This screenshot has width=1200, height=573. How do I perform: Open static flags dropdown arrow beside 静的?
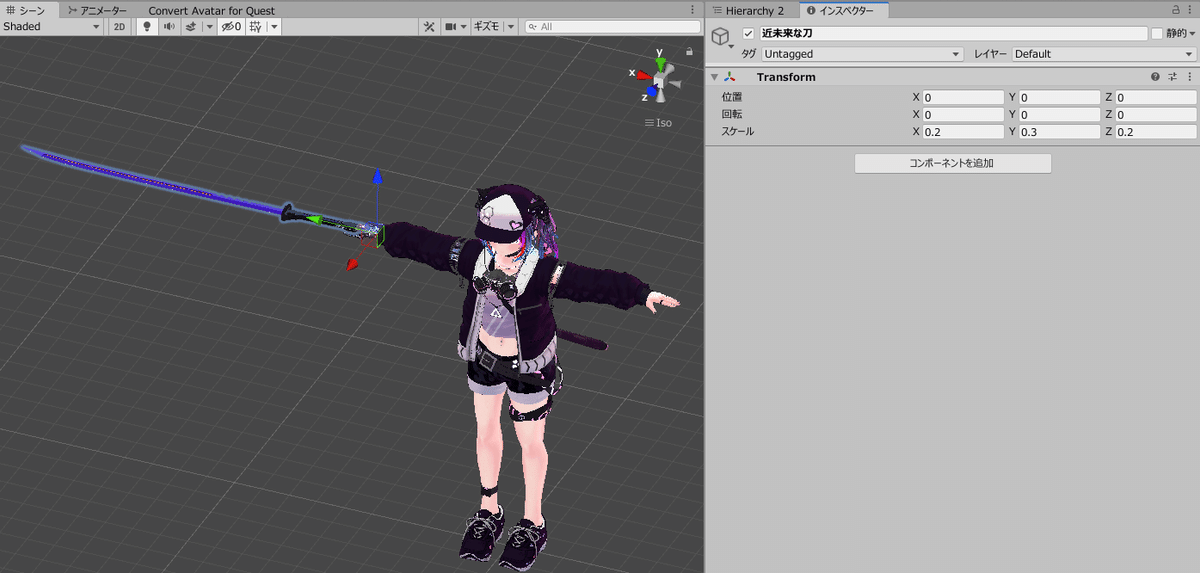click(1192, 33)
